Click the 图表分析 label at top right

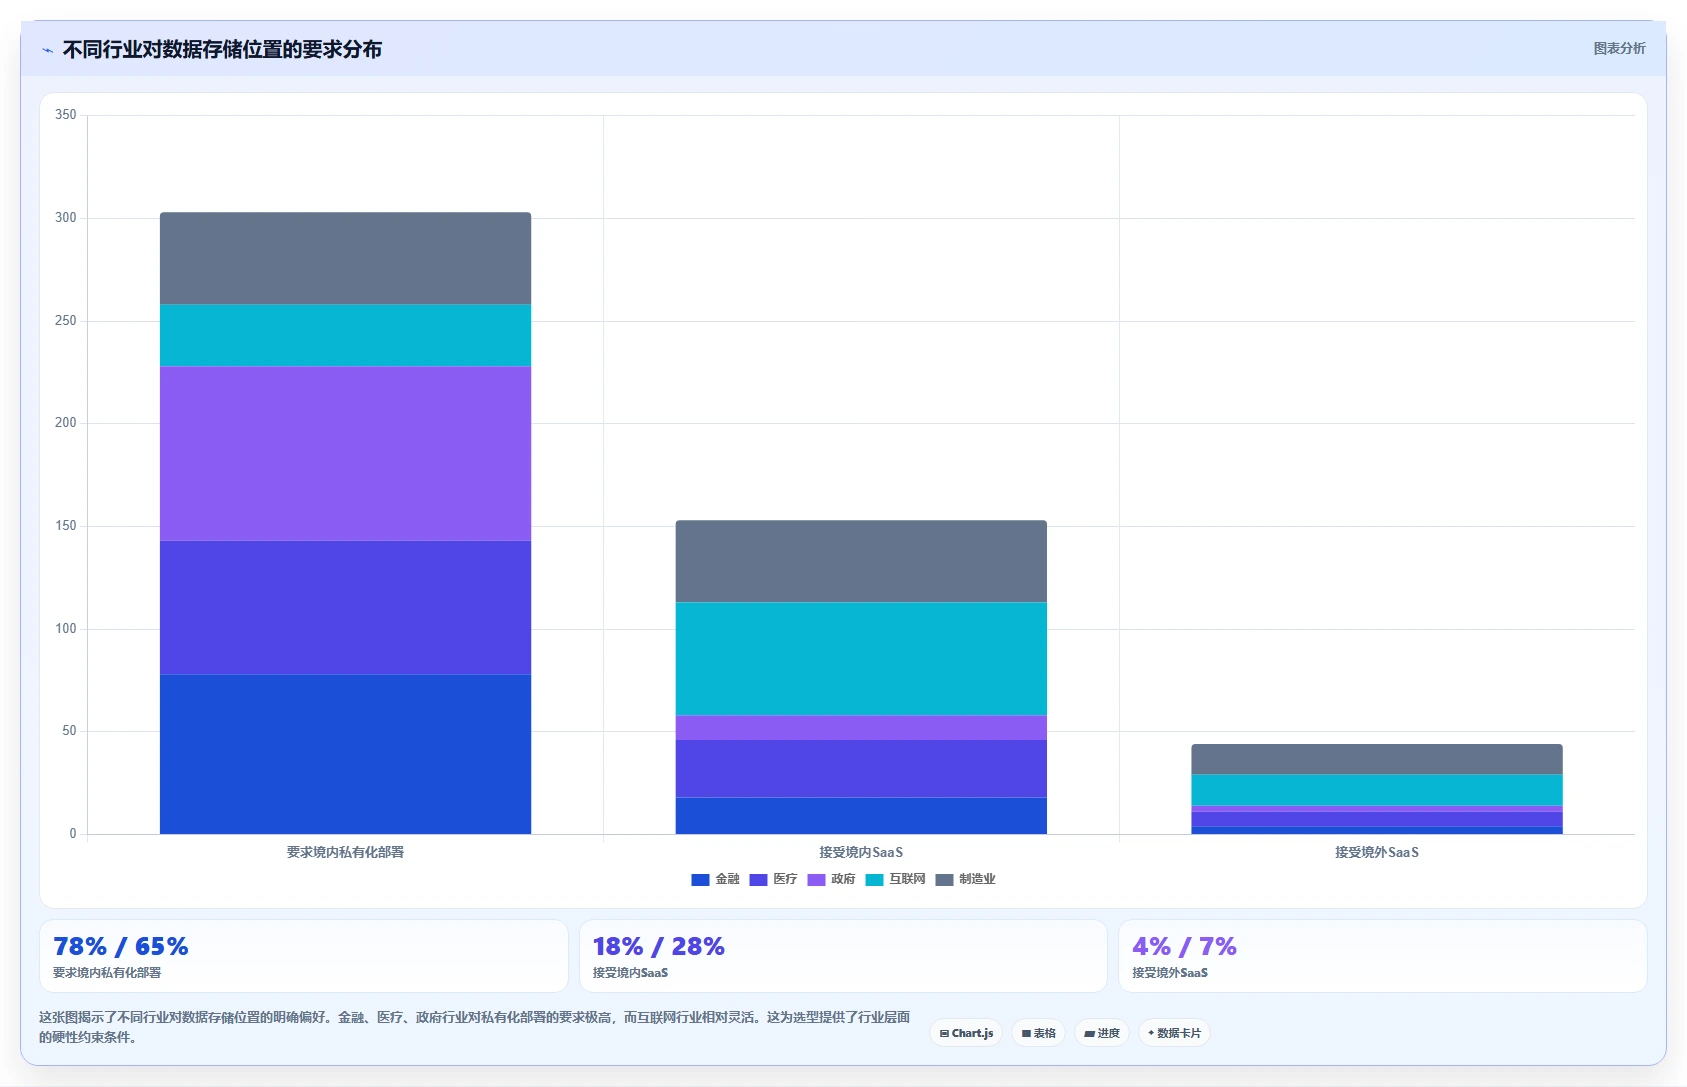coord(1619,48)
